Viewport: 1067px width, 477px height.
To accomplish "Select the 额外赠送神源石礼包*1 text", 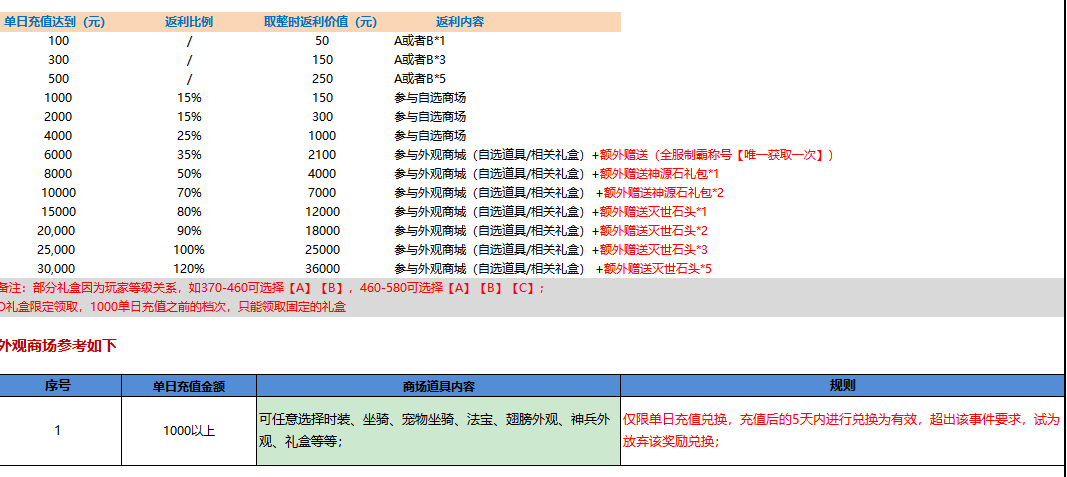I will pyautogui.click(x=655, y=174).
